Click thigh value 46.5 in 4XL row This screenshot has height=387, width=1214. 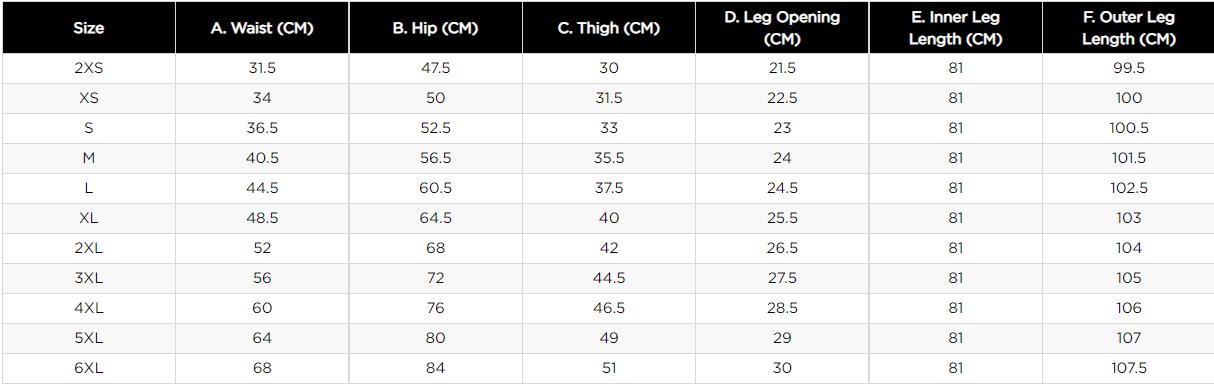point(609,308)
